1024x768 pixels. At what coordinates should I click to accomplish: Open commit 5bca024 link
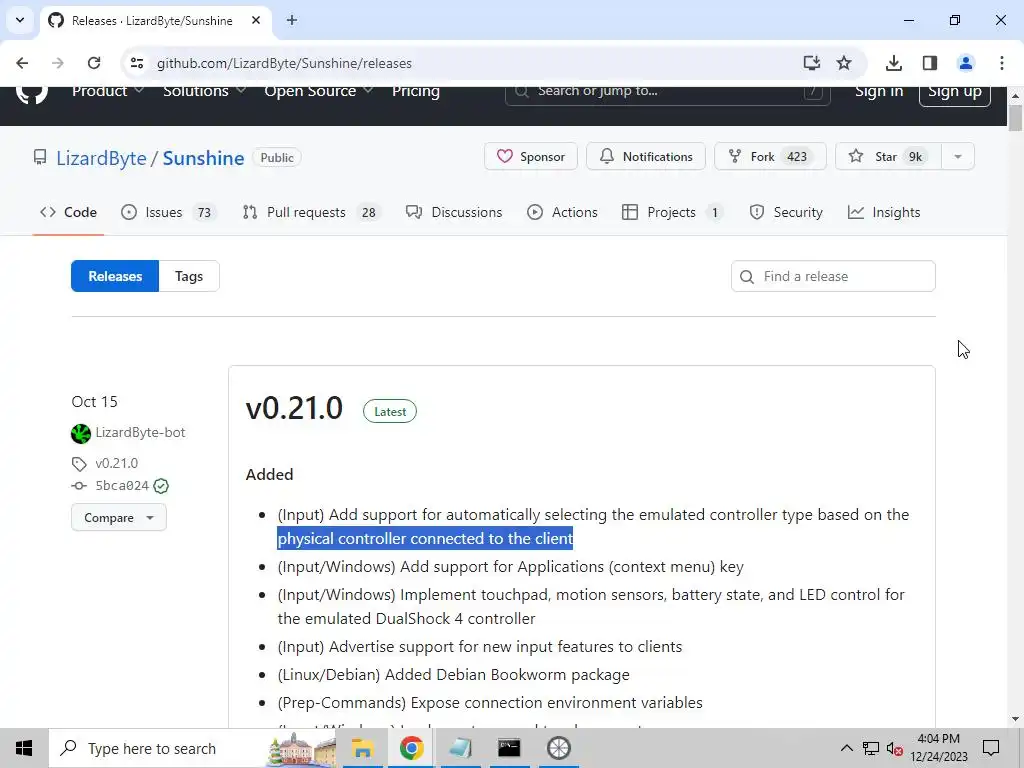coord(122,486)
